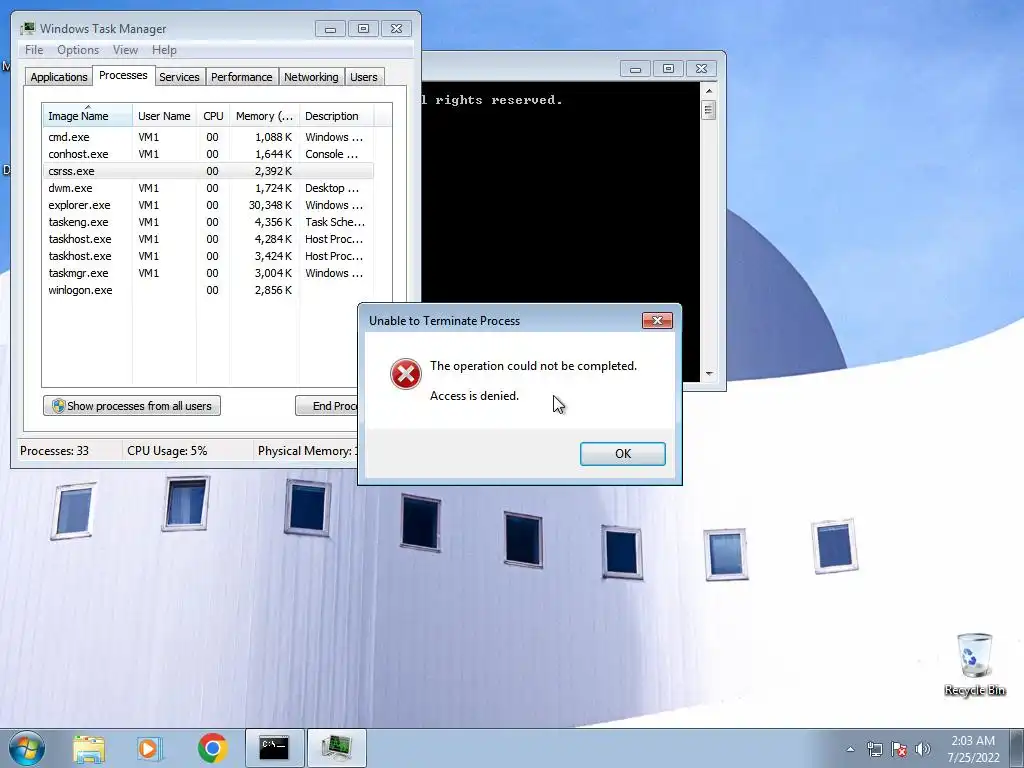This screenshot has height=768, width=1024.
Task: Click the Processes: 33 status text
Action: pyautogui.click(x=54, y=451)
